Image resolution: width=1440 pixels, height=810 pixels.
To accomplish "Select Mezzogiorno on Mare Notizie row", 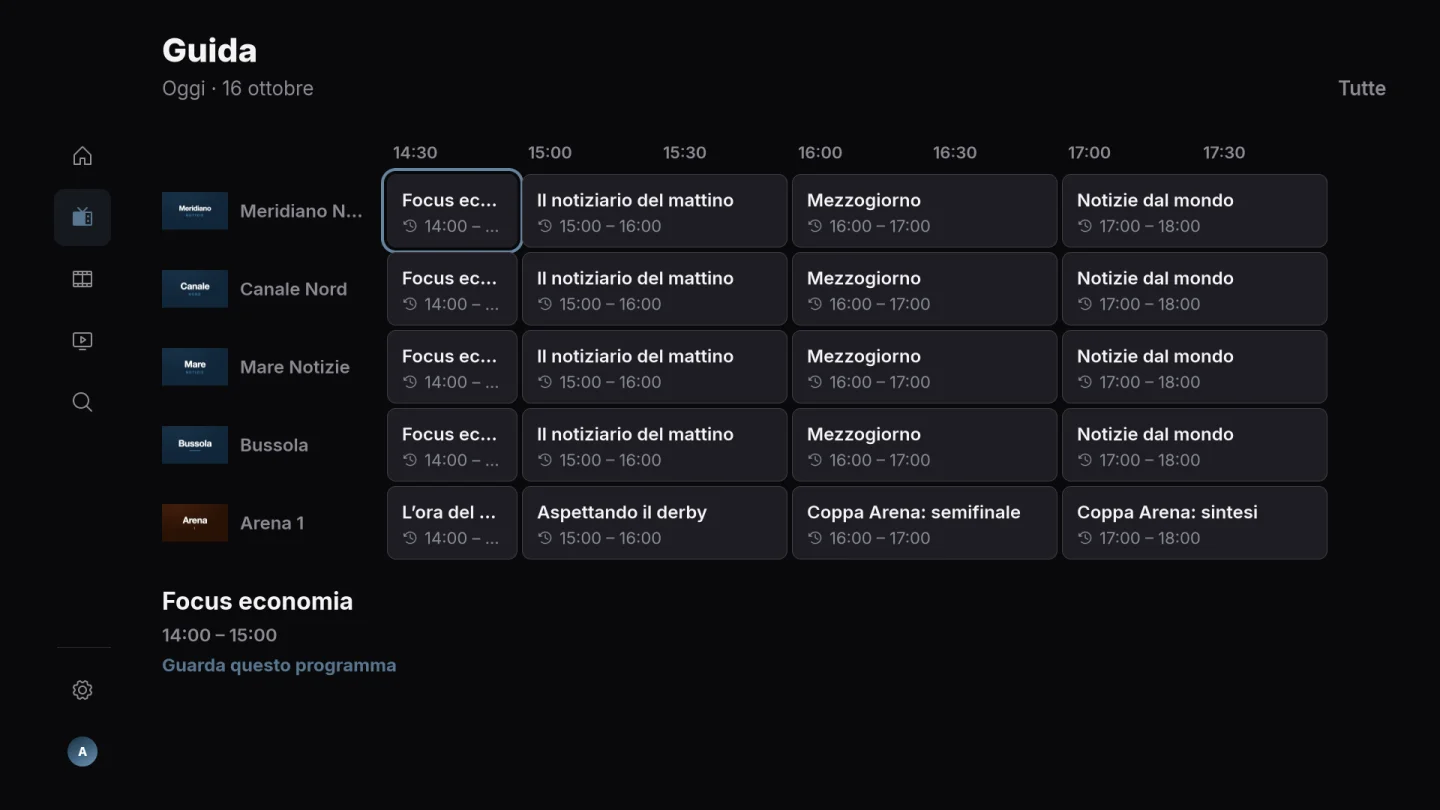I will click(x=925, y=367).
